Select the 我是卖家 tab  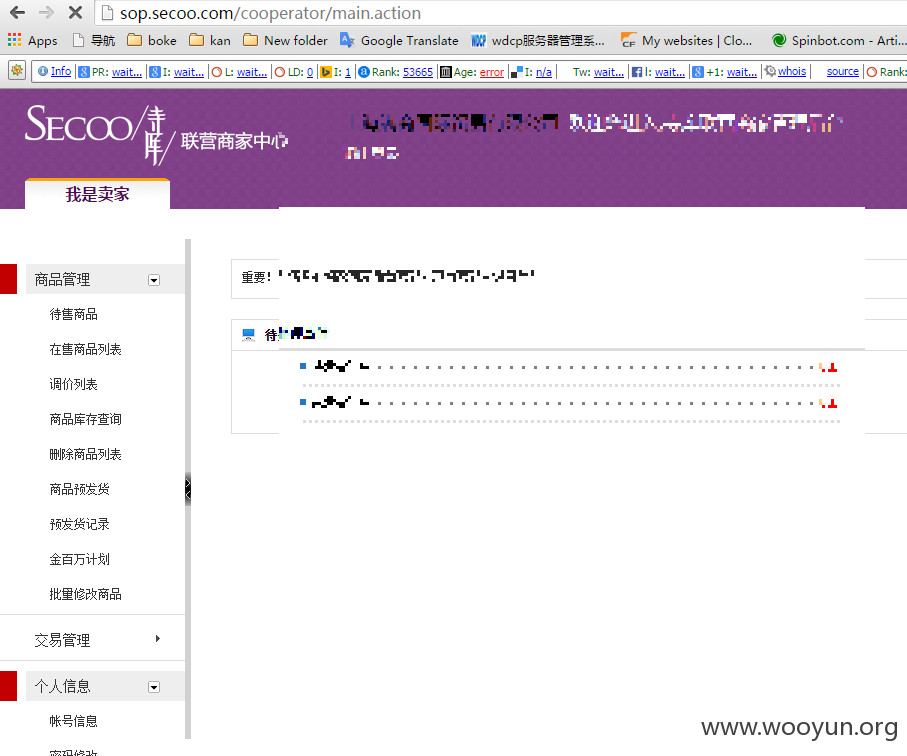pyautogui.click(x=97, y=194)
